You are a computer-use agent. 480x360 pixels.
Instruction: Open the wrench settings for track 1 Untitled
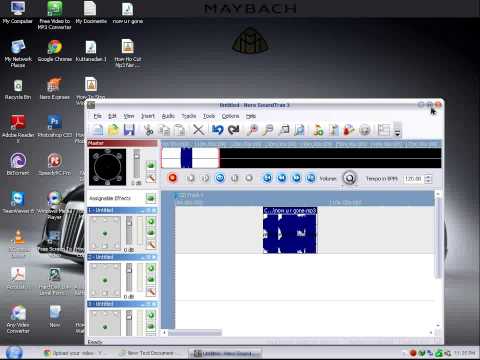click(x=151, y=245)
